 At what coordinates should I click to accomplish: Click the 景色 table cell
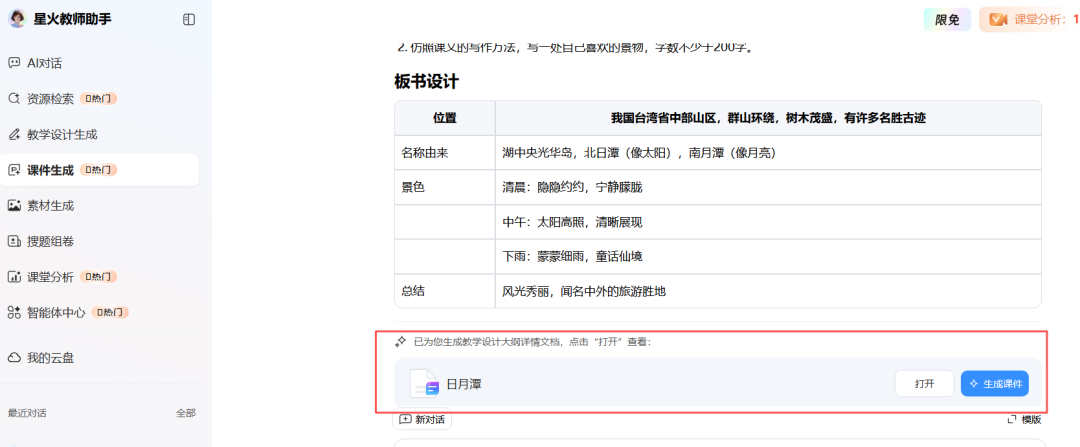(445, 187)
